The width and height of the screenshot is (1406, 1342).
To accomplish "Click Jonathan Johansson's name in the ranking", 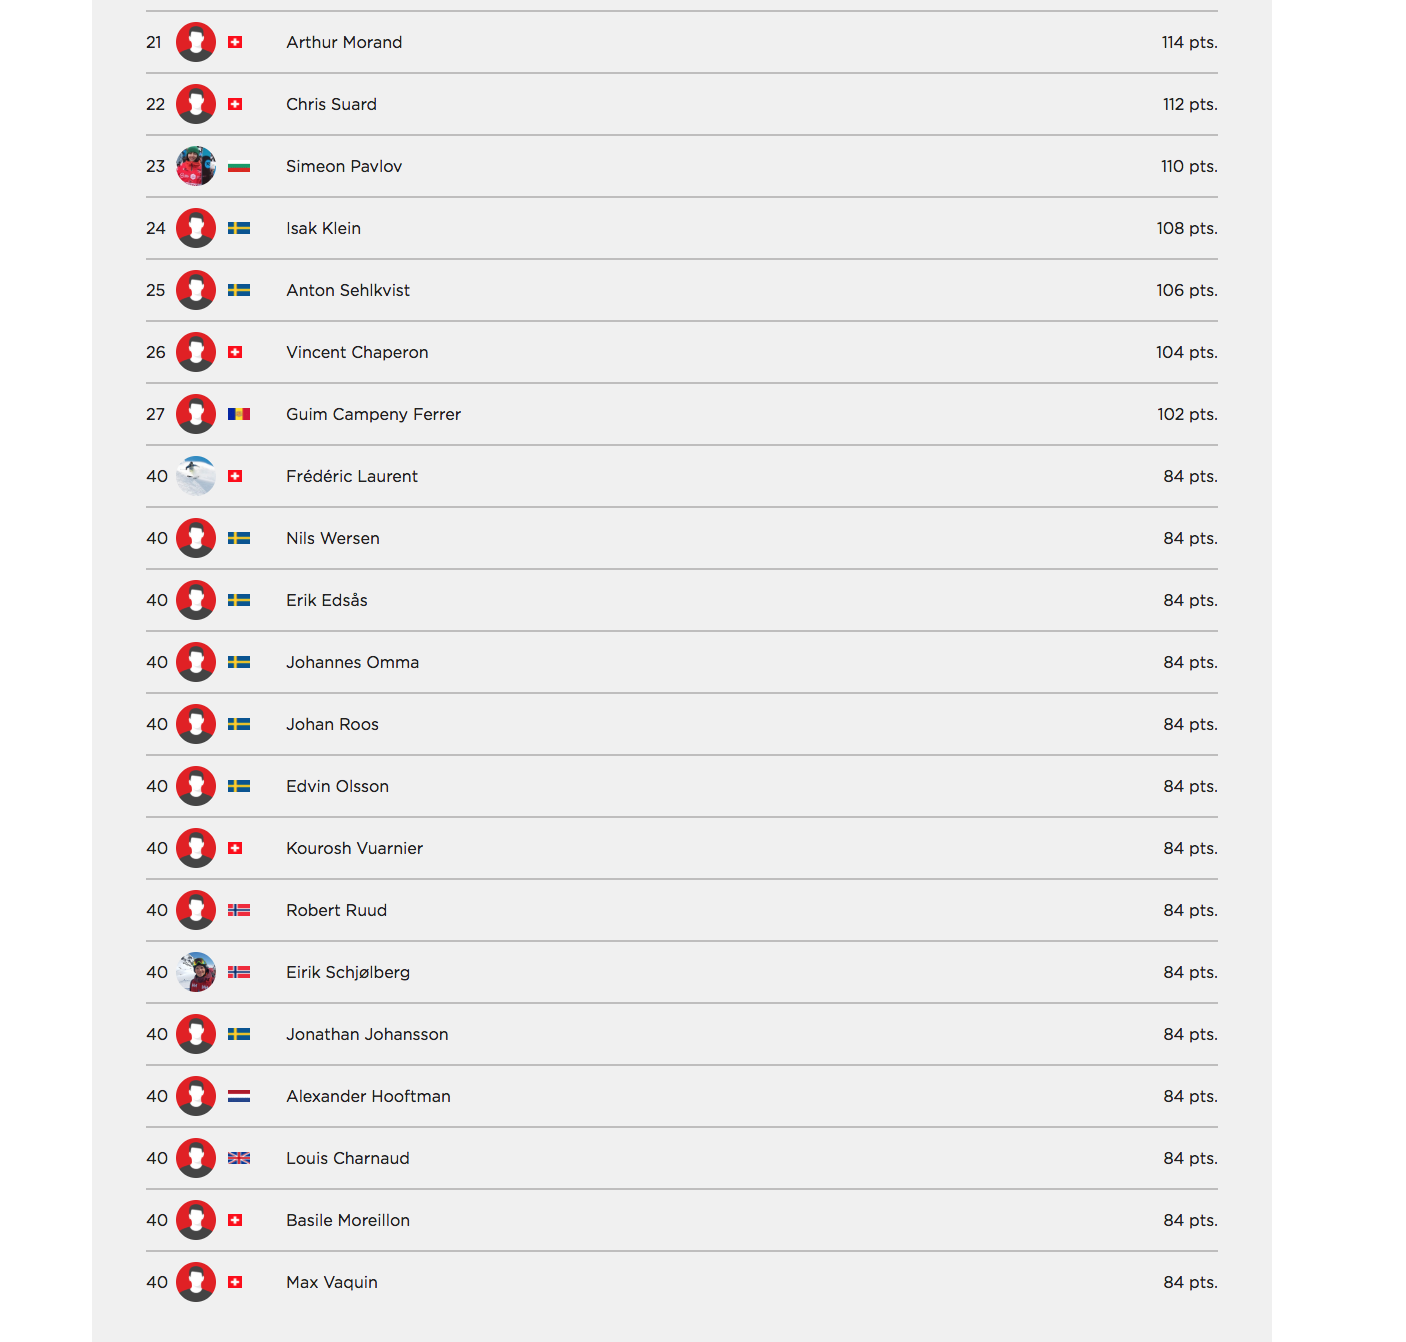I will point(367,1034).
